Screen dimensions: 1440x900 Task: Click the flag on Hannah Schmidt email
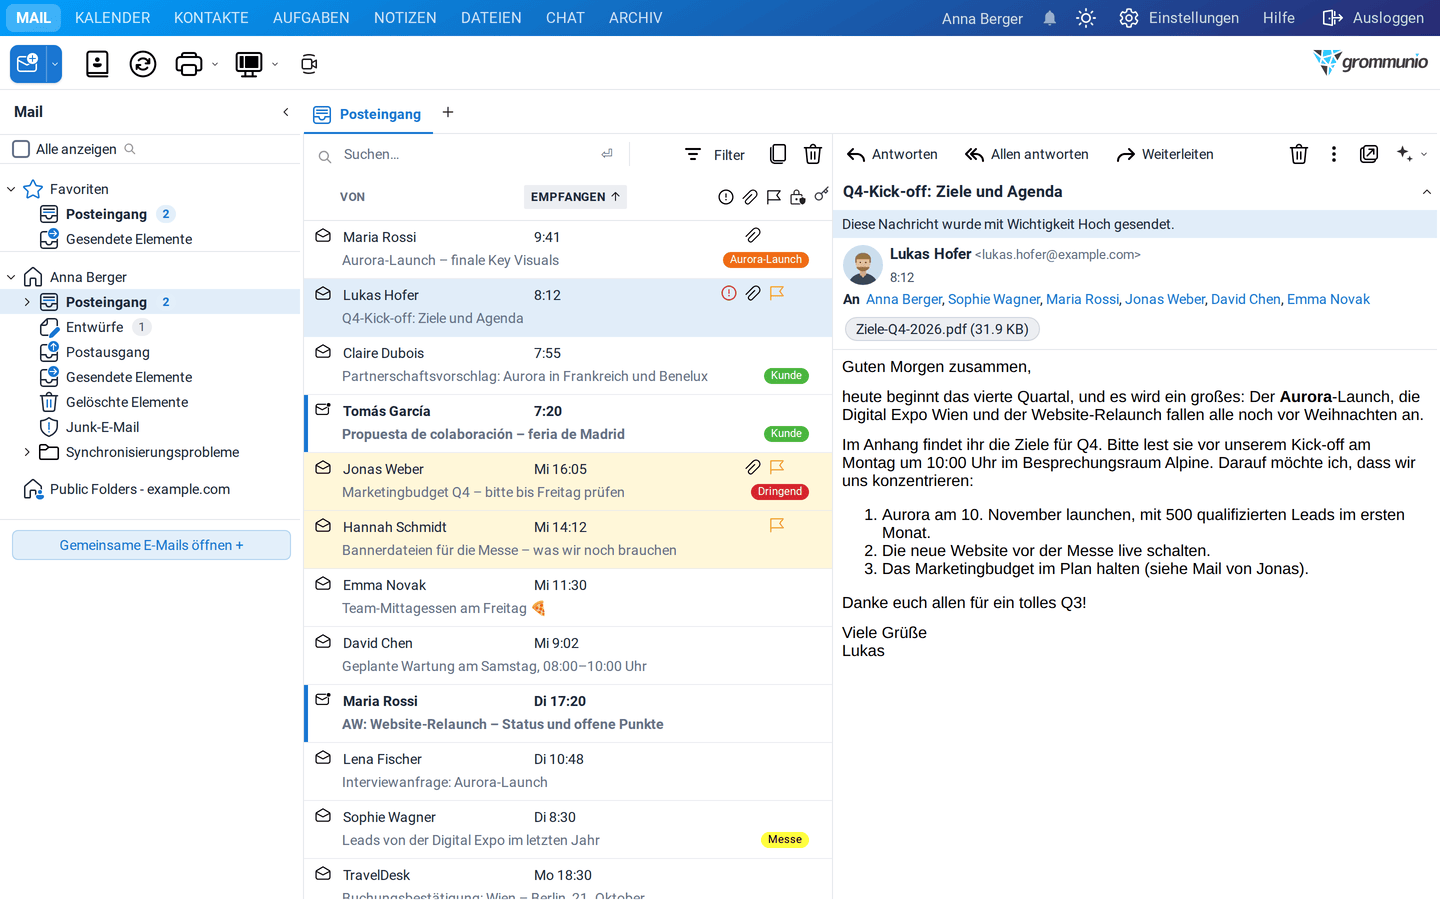click(x=777, y=525)
